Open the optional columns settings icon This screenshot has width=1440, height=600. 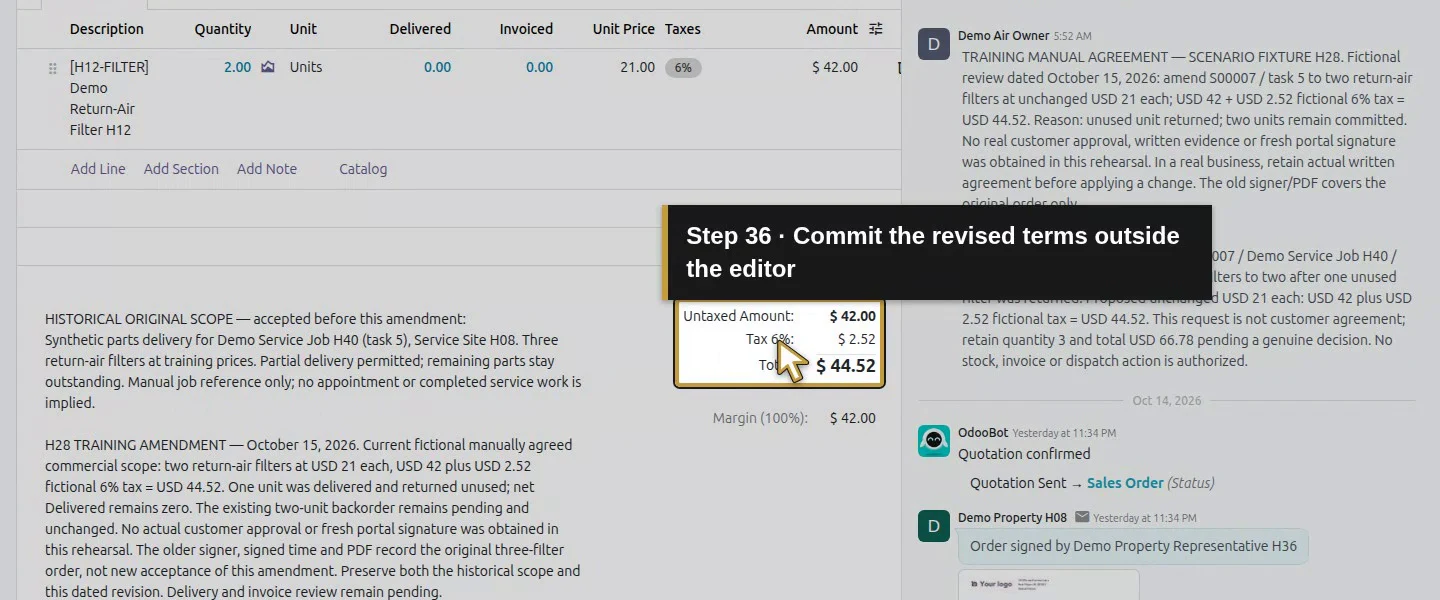[x=876, y=29]
